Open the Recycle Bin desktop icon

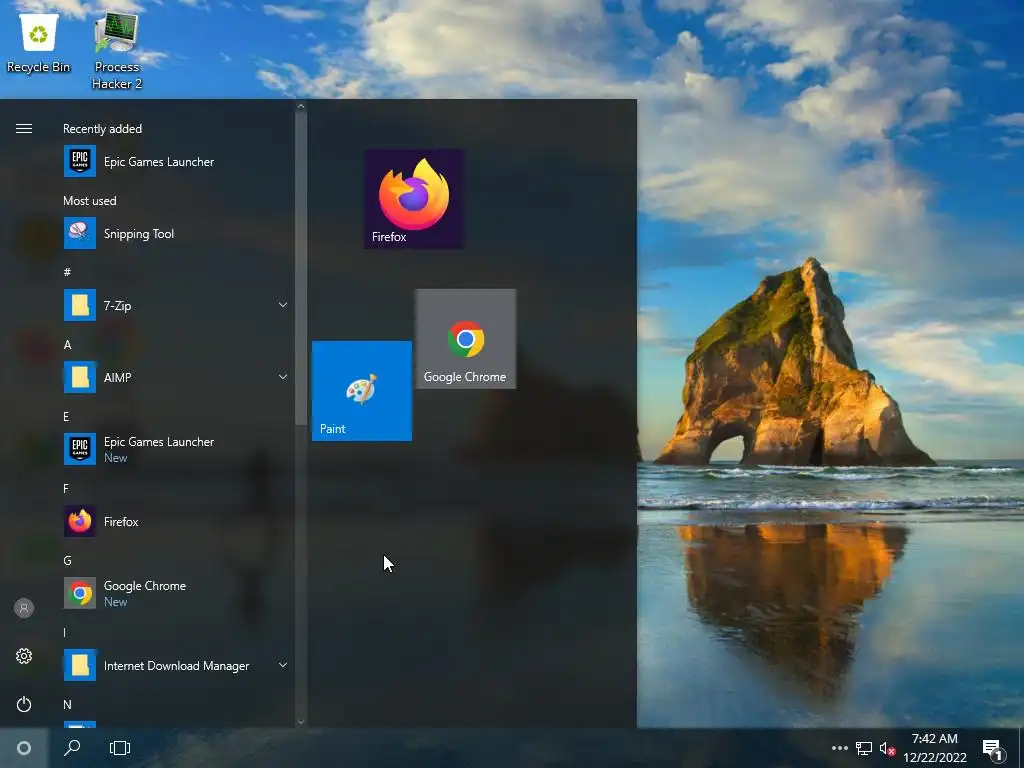(39, 43)
